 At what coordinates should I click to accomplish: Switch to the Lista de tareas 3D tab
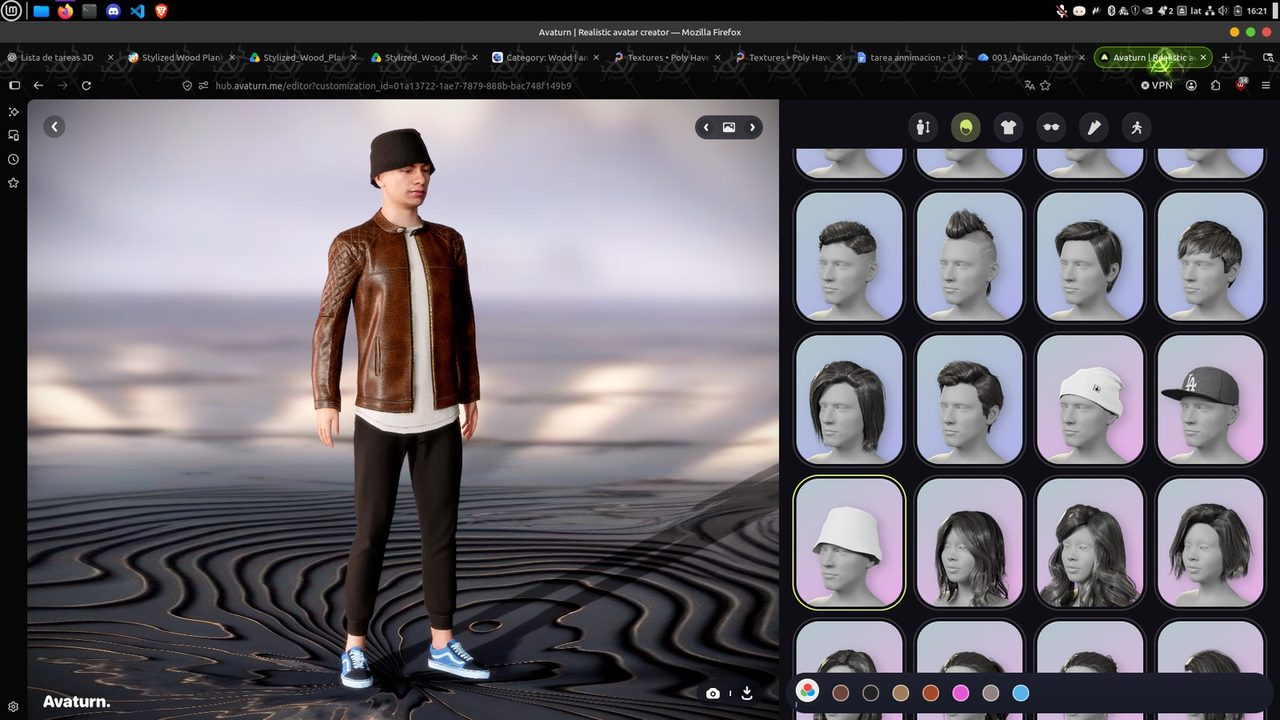pos(58,58)
